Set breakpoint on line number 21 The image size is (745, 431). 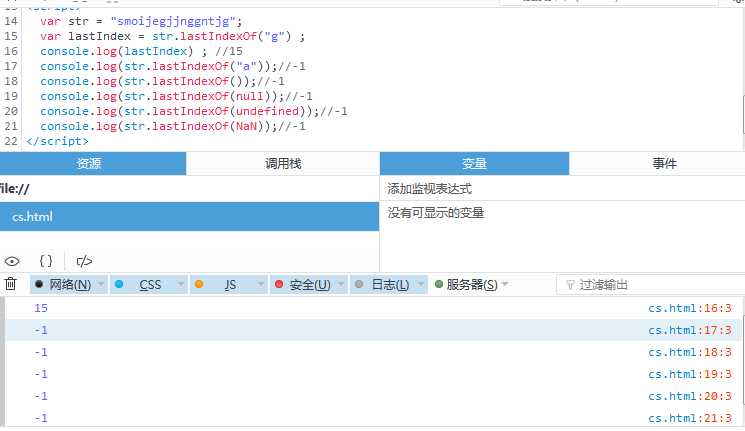pyautogui.click(x=11, y=126)
